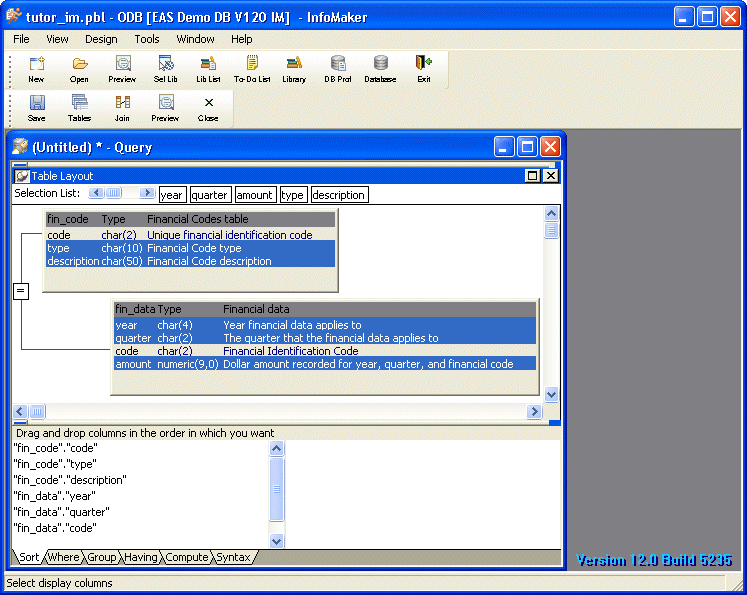Select "fin_code"."code" in sort list

tap(56, 448)
